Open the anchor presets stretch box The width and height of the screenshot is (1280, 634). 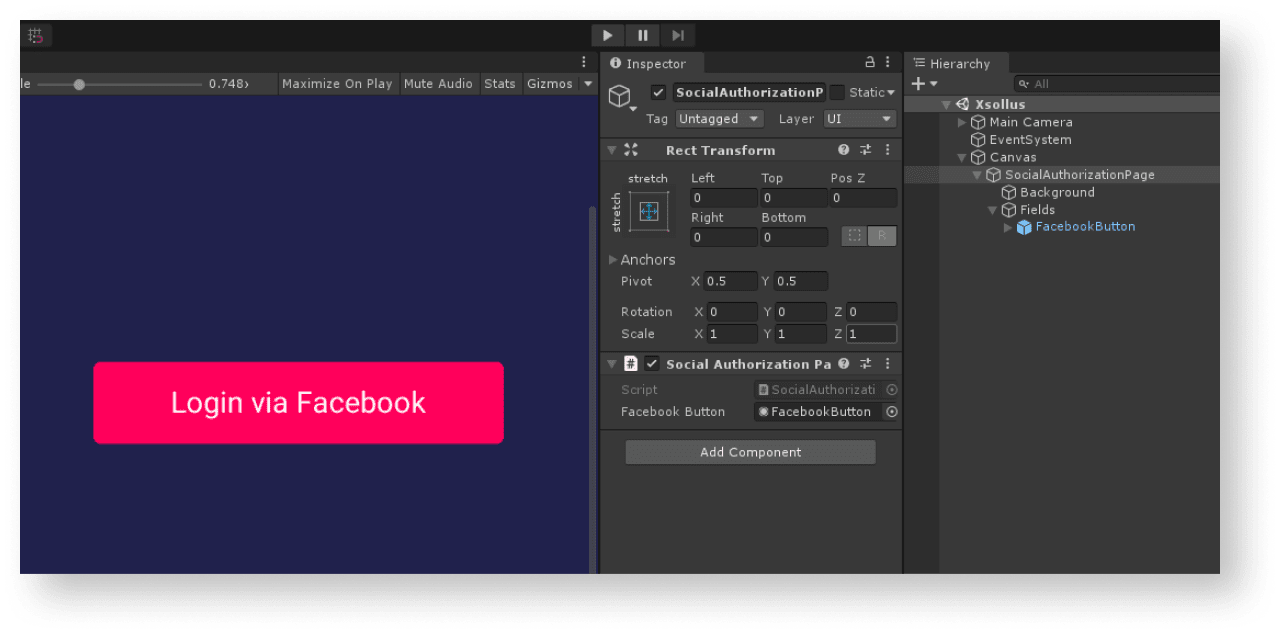pyautogui.click(x=648, y=211)
